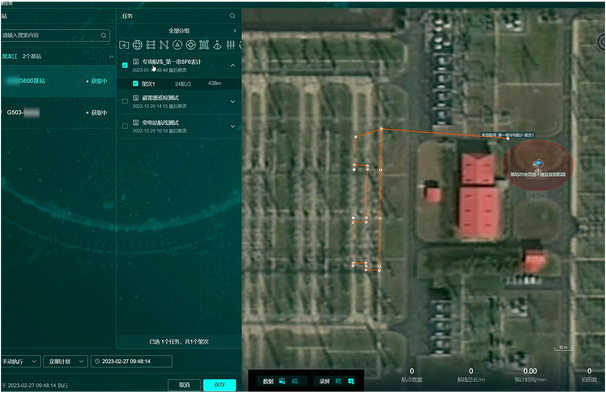The image size is (606, 393).
Task: Expand the third task dated 2022-12-20 10:18
Action: click(x=233, y=126)
